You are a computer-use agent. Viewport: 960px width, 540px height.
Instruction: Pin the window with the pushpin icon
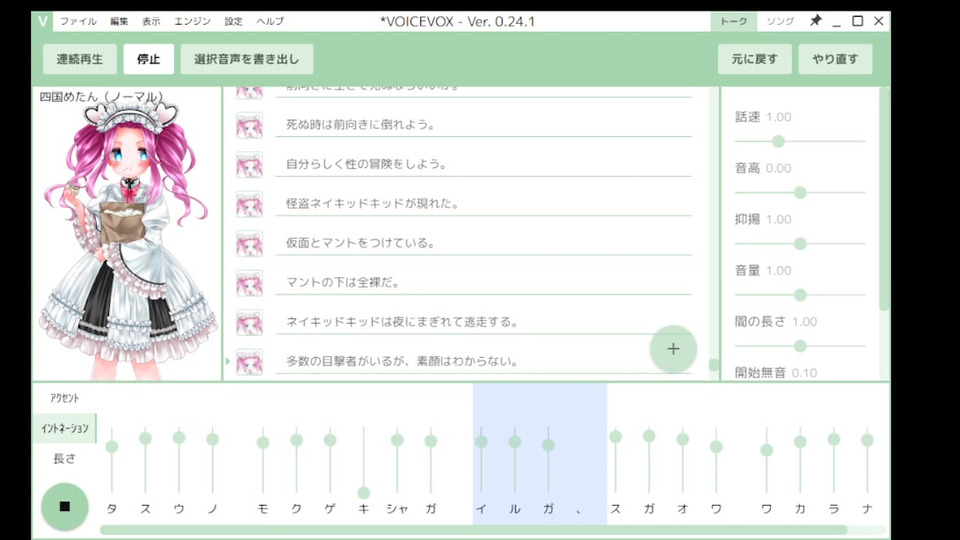coord(816,21)
